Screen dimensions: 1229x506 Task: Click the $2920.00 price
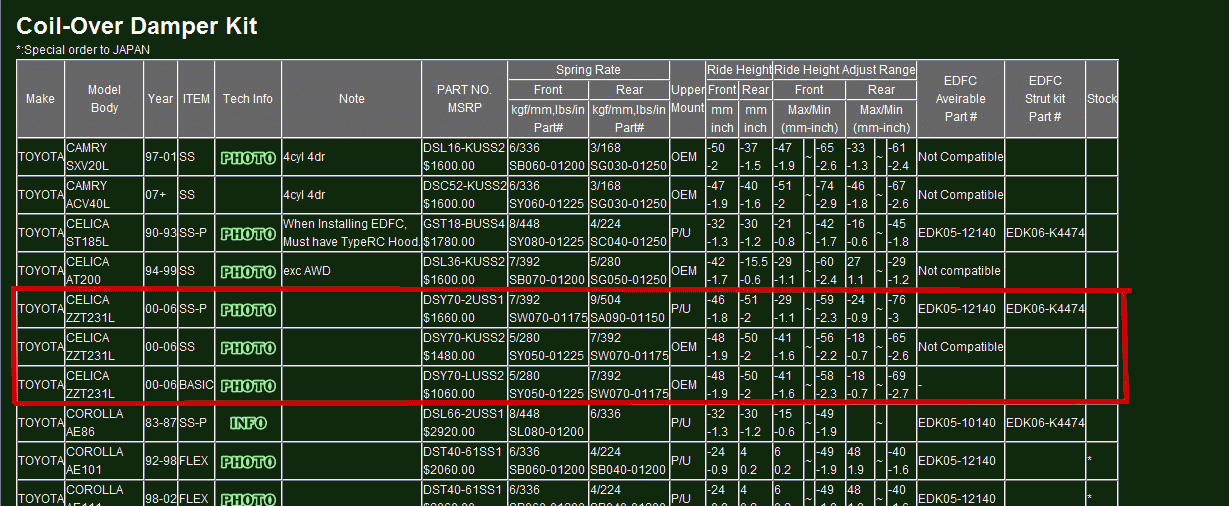pos(449,432)
